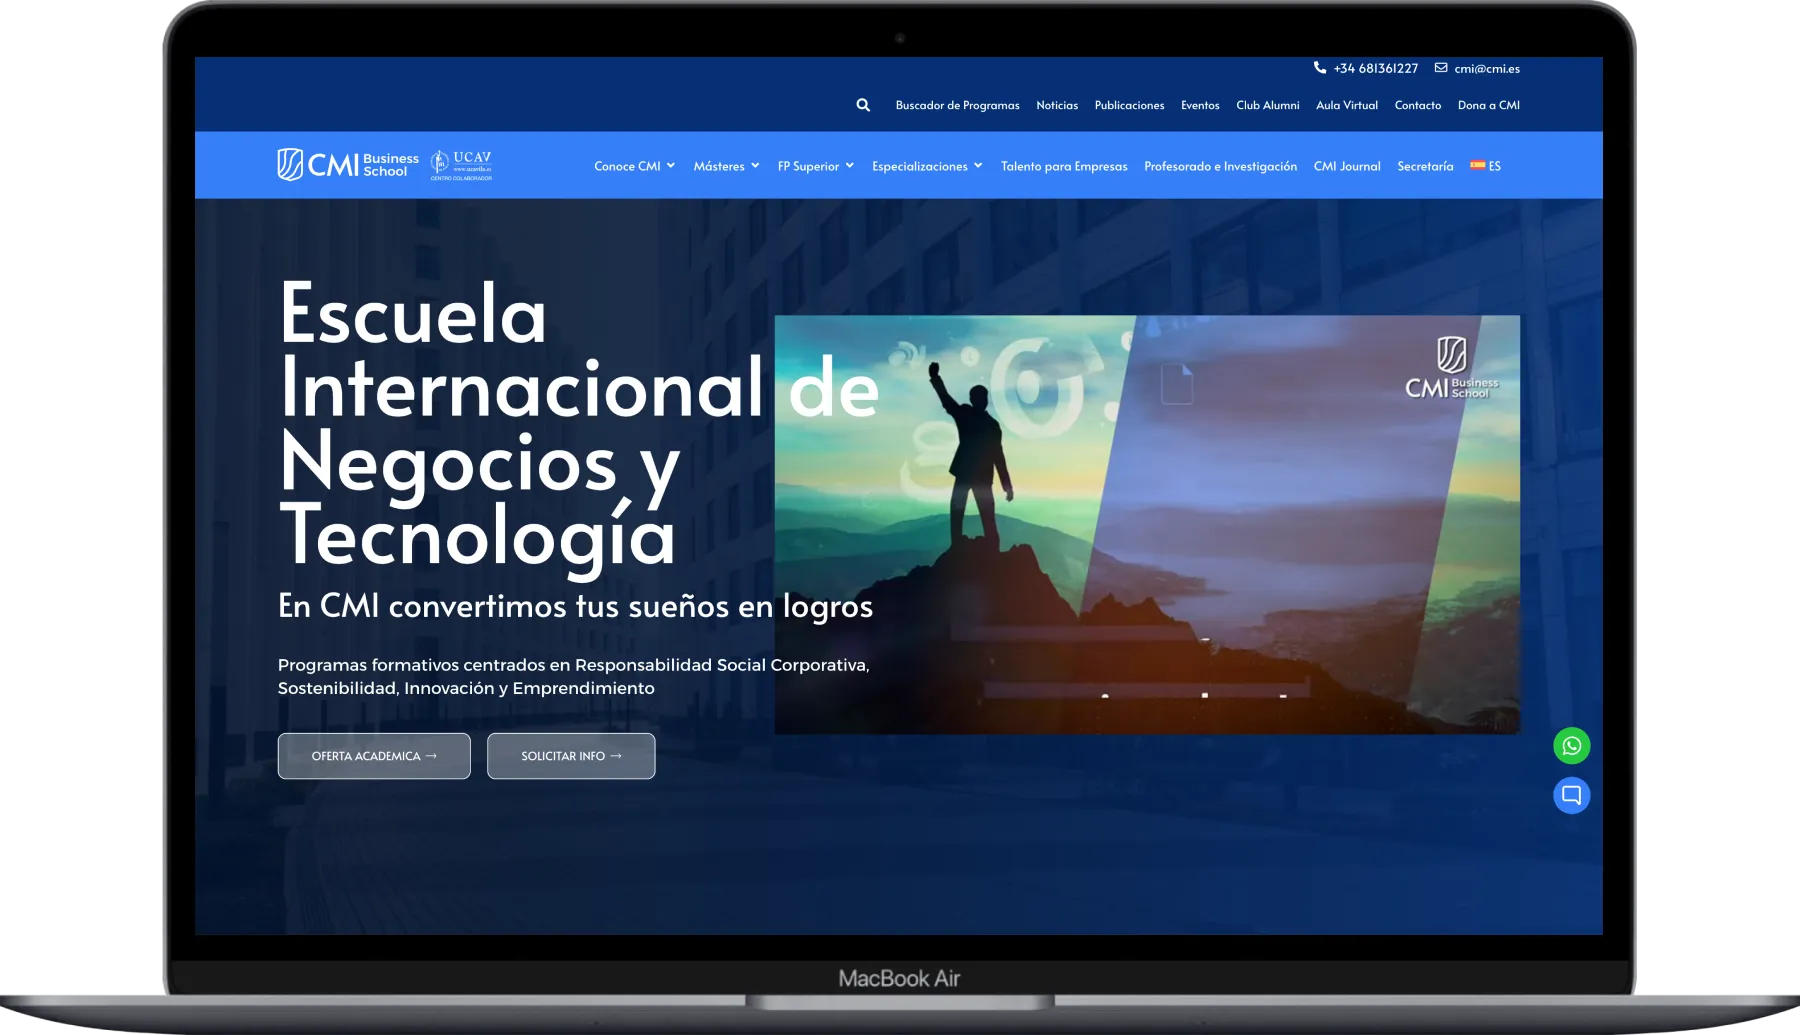
Task: Expand the Másteres dropdown menu
Action: pos(726,166)
